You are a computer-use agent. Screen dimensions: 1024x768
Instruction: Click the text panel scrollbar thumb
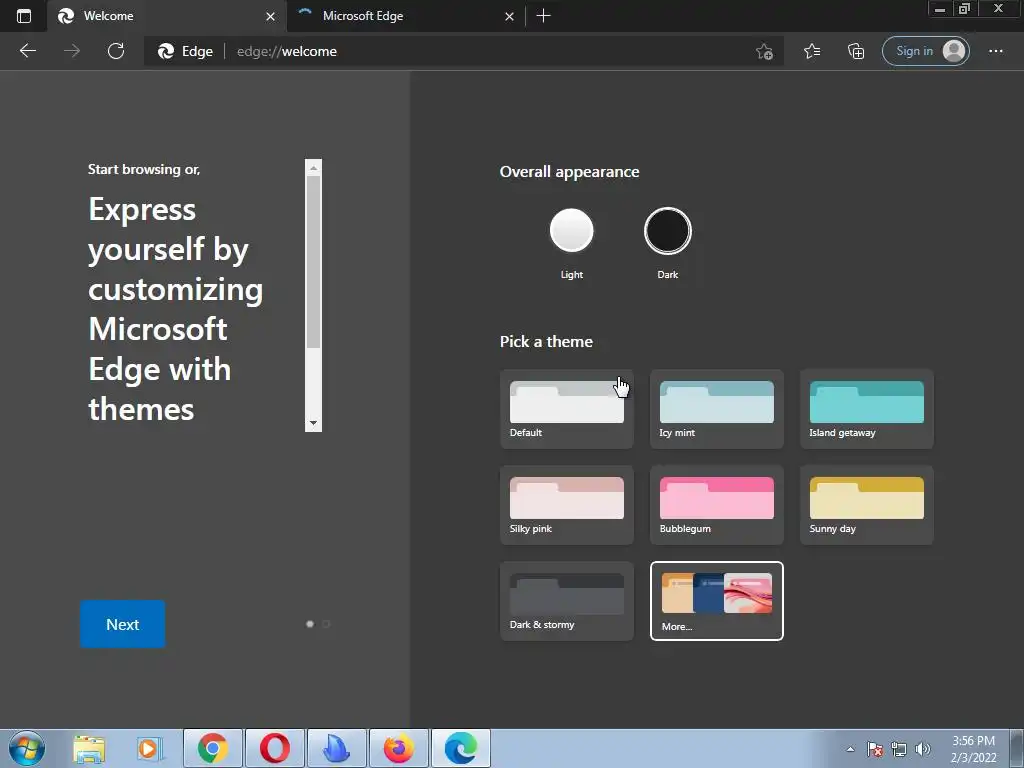tap(313, 262)
